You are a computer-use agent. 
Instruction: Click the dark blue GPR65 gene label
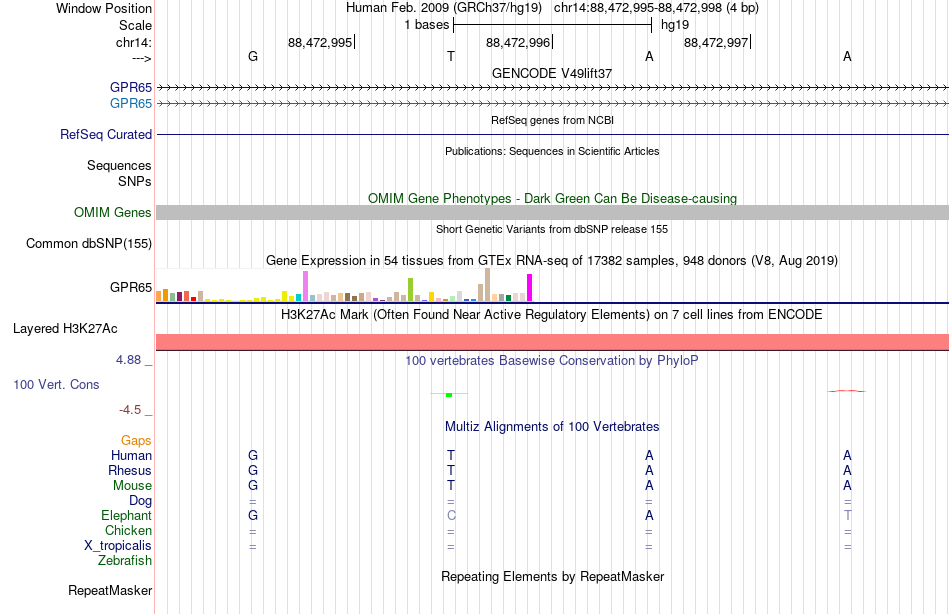pos(131,87)
